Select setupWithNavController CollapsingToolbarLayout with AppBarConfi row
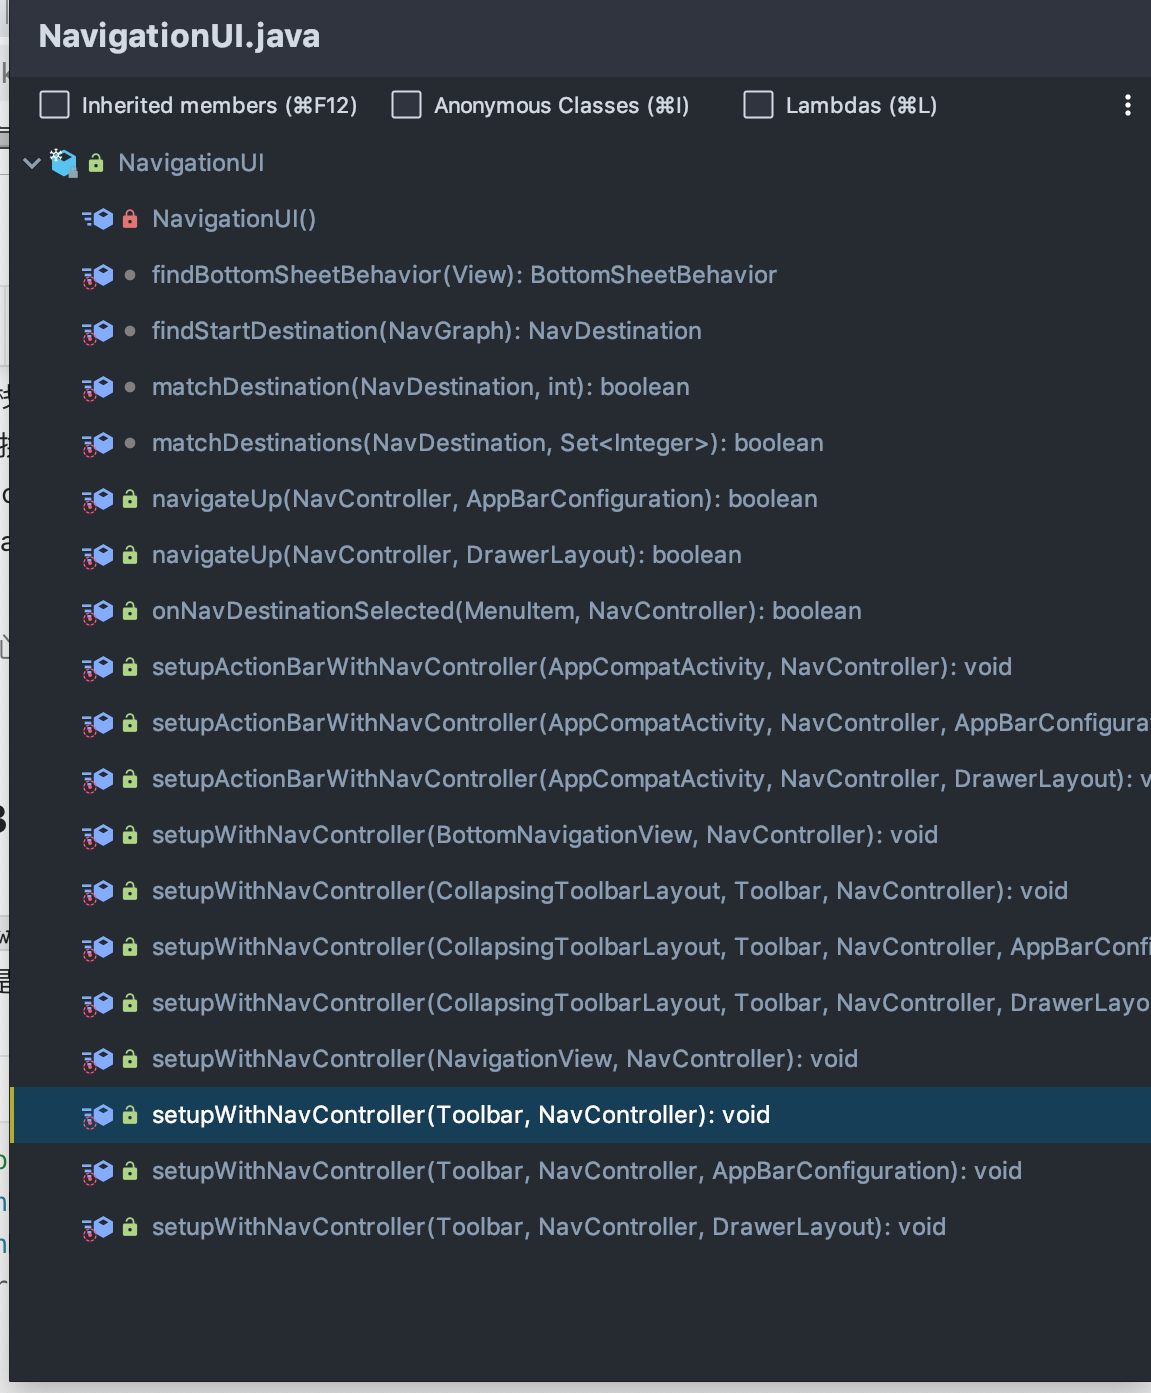The height and width of the screenshot is (1393, 1151). pos(580,947)
